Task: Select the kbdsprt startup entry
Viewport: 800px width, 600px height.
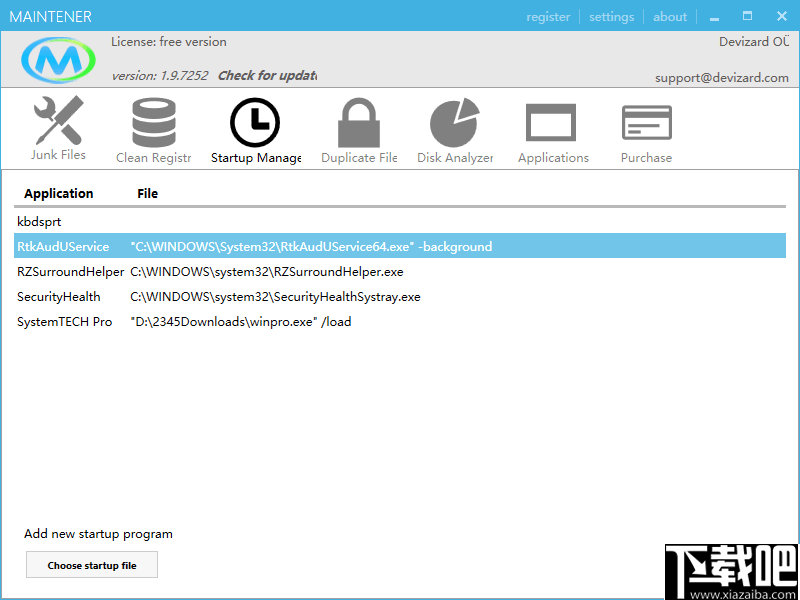Action: coord(400,222)
